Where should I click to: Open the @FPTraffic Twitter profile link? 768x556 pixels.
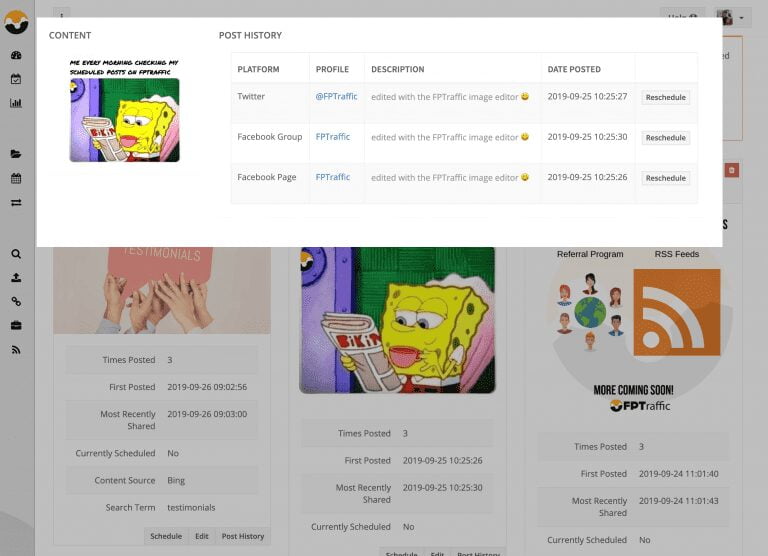pos(336,97)
